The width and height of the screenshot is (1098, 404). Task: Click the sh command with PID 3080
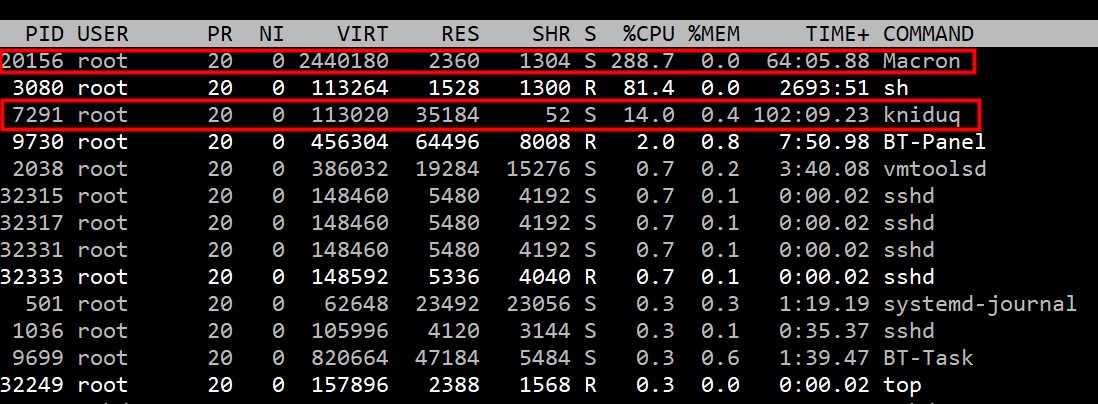pyautogui.click(x=895, y=88)
